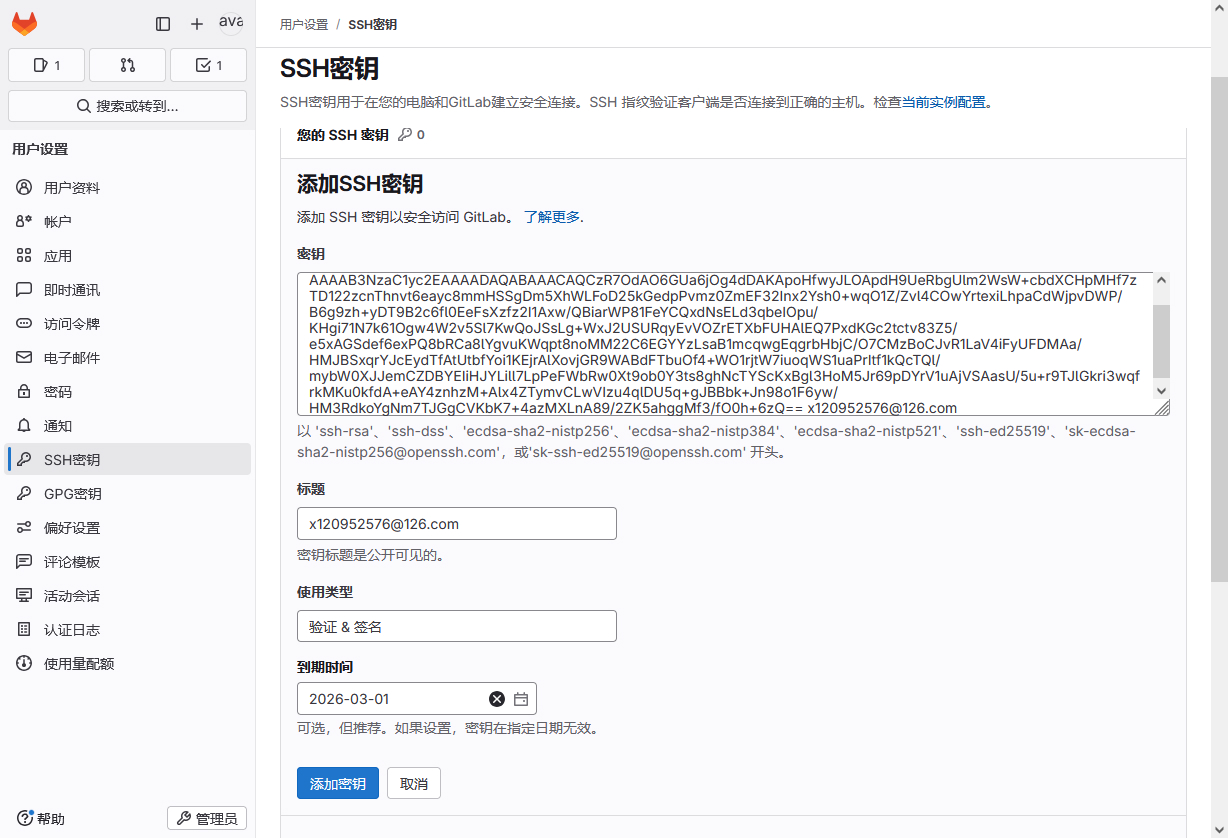Open the calendar date picker icon
The image size is (1228, 838).
click(521, 699)
